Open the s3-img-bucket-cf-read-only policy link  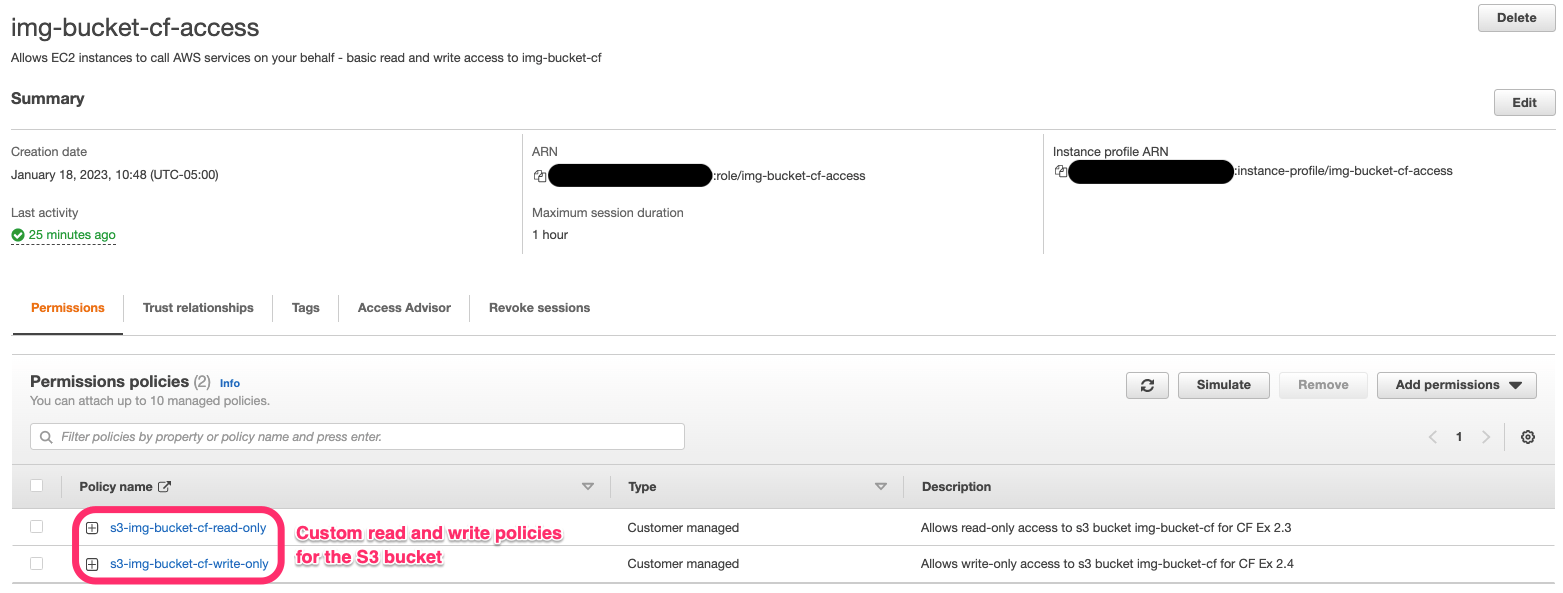[x=188, y=528]
